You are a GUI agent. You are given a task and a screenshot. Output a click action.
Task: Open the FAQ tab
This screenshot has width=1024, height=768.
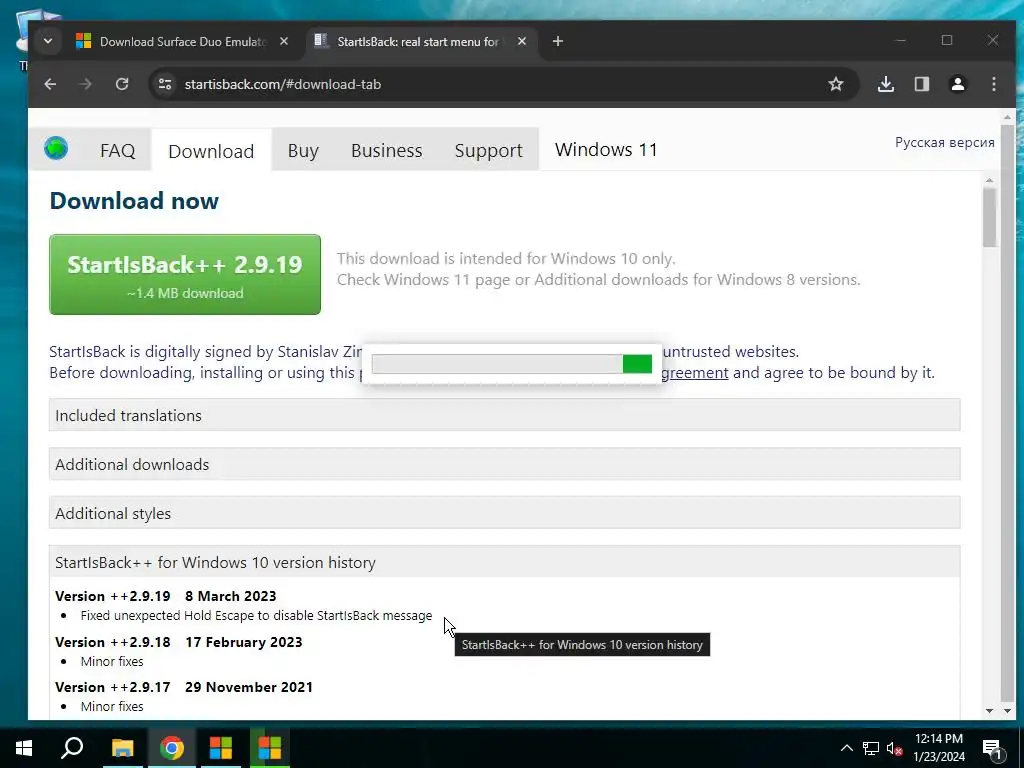click(118, 151)
